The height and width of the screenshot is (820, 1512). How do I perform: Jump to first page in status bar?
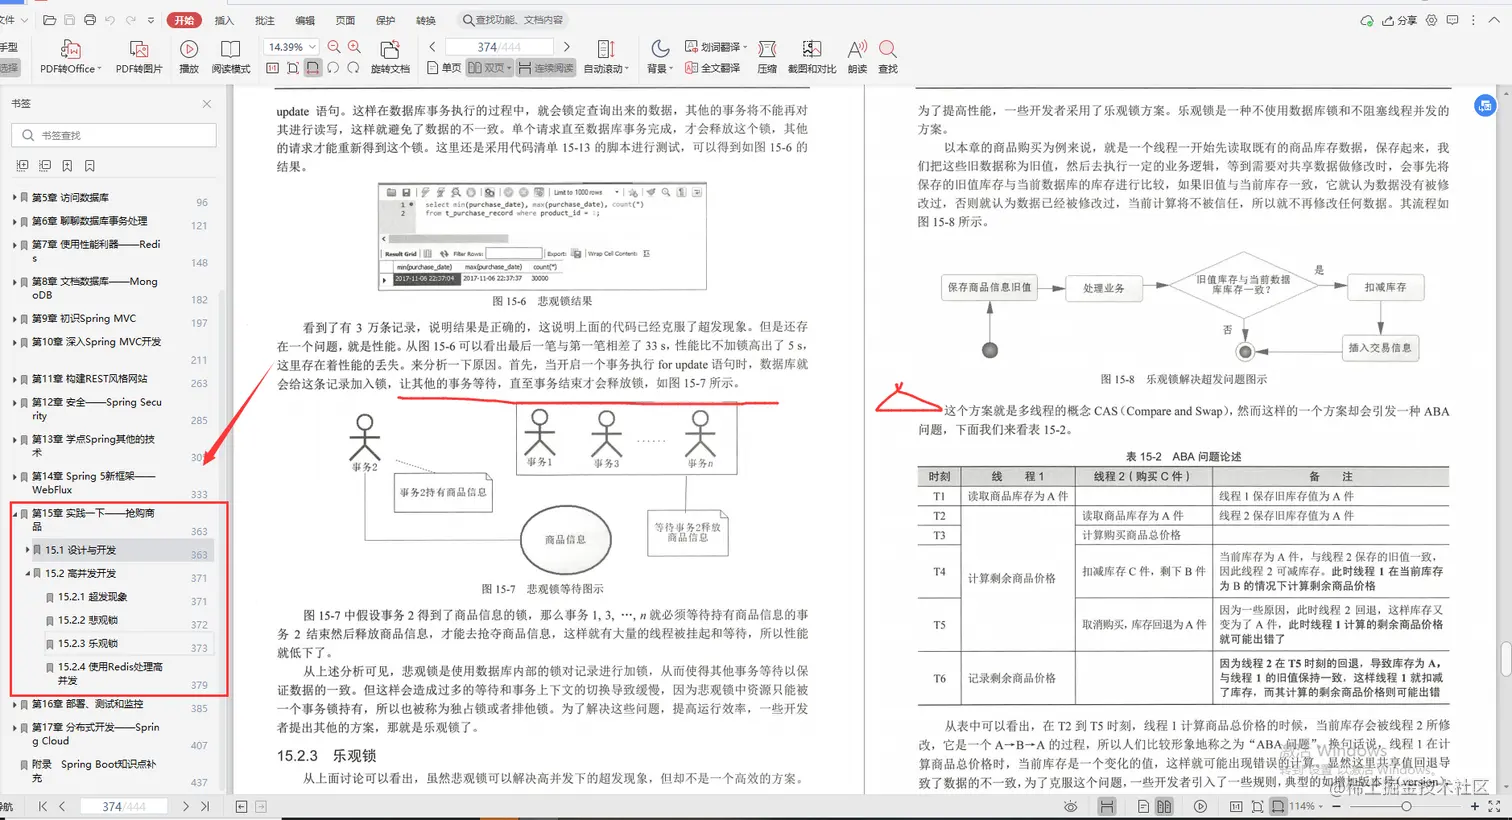click(x=42, y=806)
